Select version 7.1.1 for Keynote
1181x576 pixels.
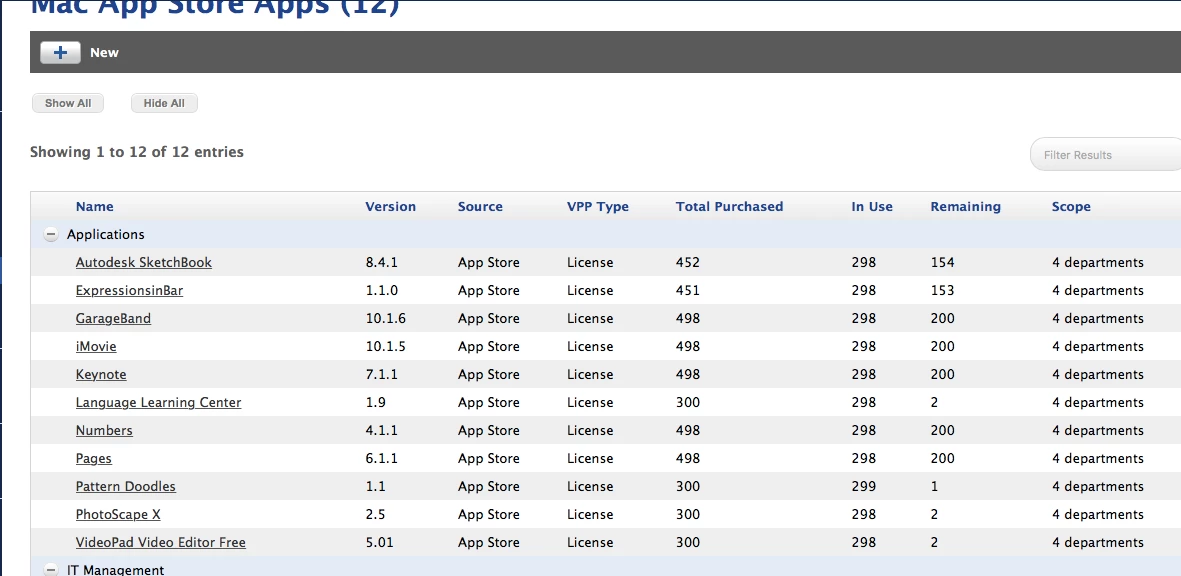(381, 374)
